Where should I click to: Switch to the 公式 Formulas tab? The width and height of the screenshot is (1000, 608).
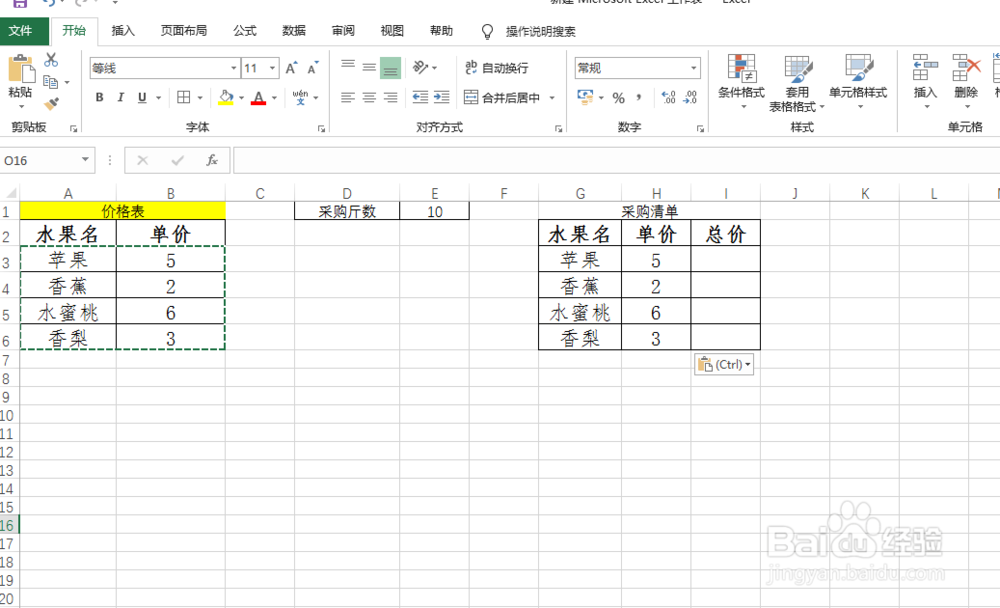point(244,31)
